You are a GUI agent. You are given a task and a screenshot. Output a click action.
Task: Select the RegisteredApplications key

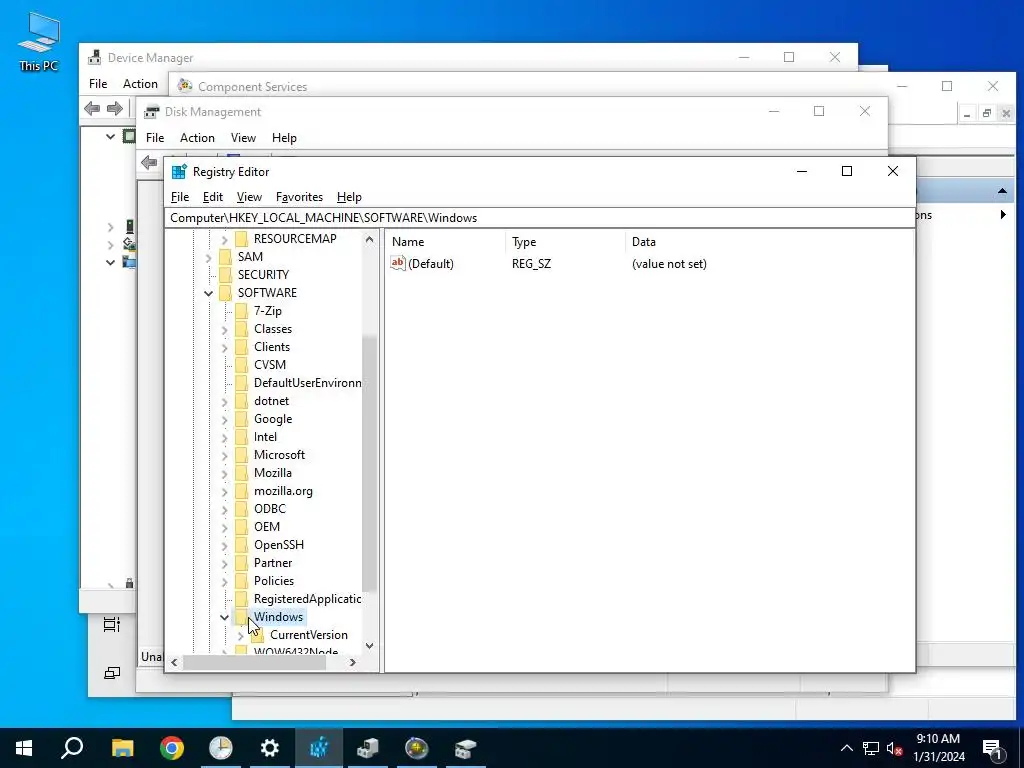(308, 599)
